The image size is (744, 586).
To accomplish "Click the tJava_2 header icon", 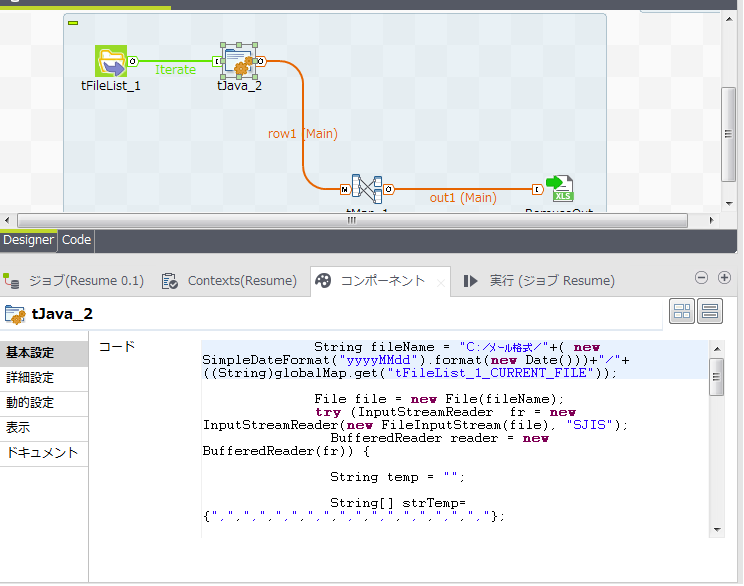I will click(x=15, y=315).
